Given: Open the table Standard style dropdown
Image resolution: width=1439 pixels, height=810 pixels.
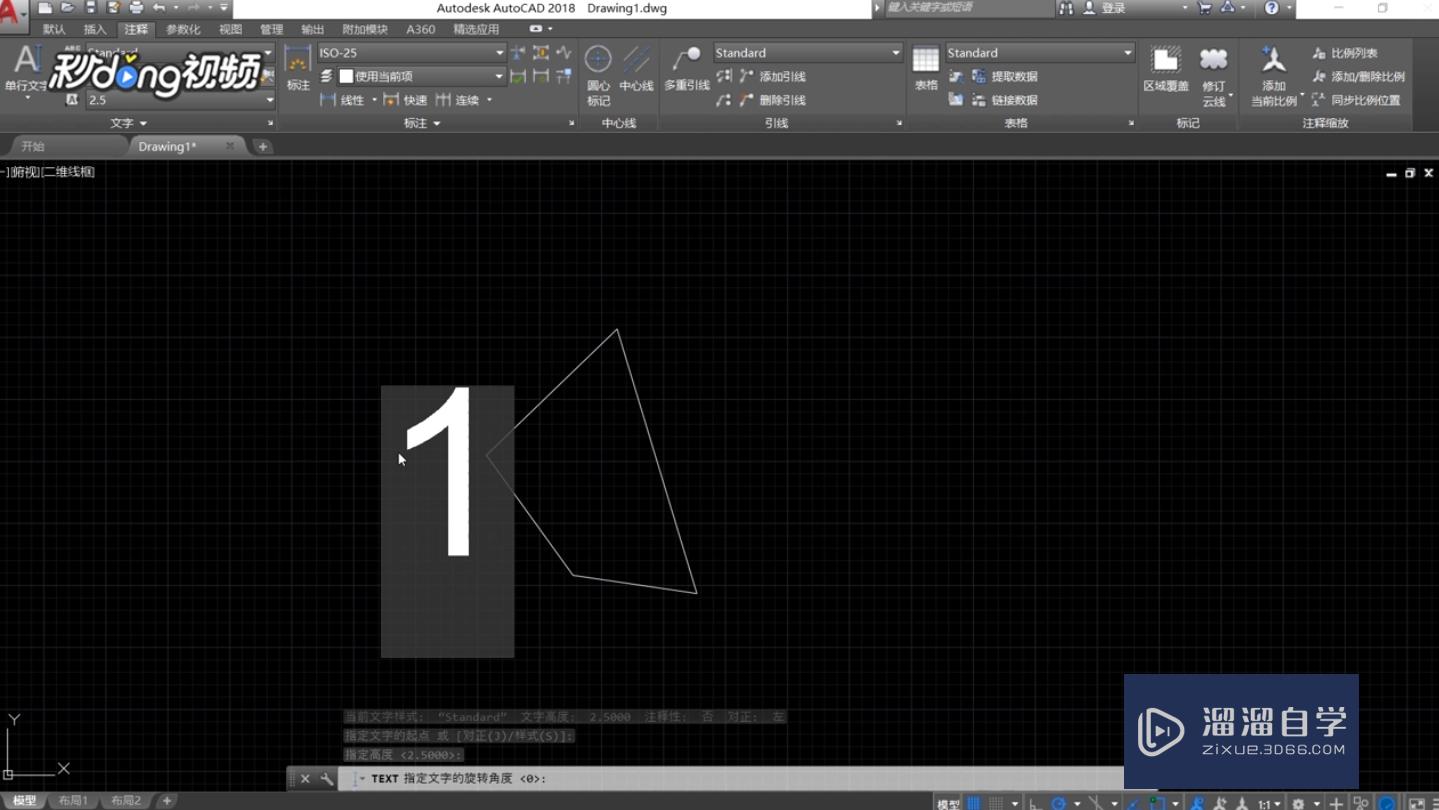Looking at the screenshot, I should click(x=1040, y=53).
